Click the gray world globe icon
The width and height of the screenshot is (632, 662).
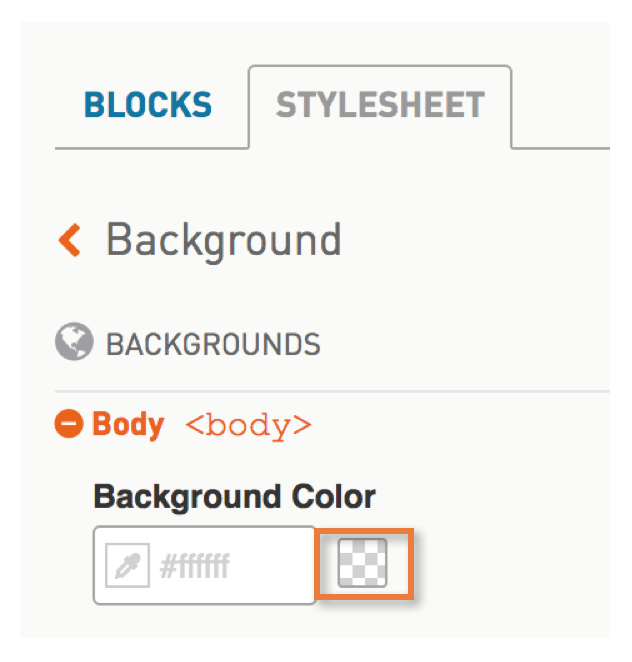pyautogui.click(x=74, y=341)
